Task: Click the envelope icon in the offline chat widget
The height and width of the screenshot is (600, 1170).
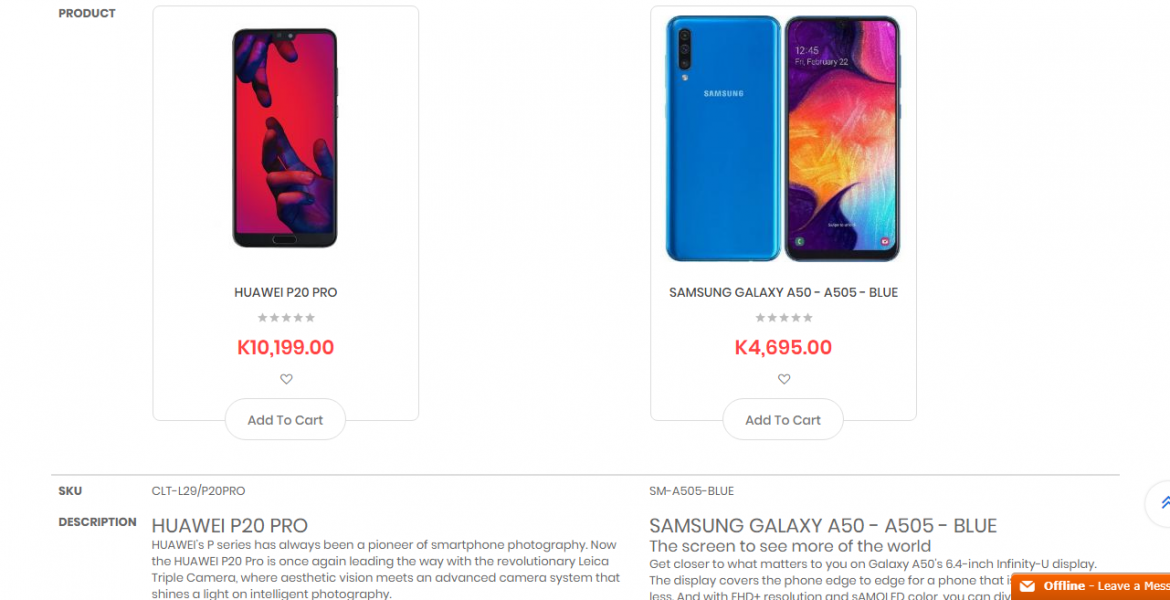Action: coord(1027,586)
